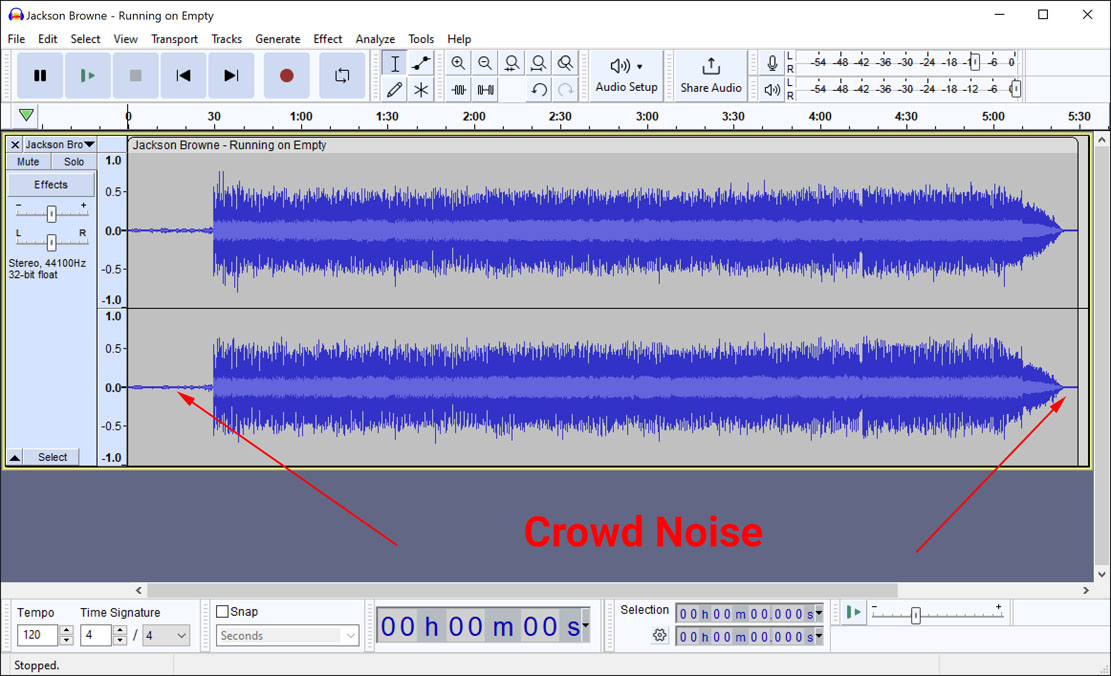Close the Jackson Browne track
Screen dimensions: 1111x676
(x=15, y=145)
